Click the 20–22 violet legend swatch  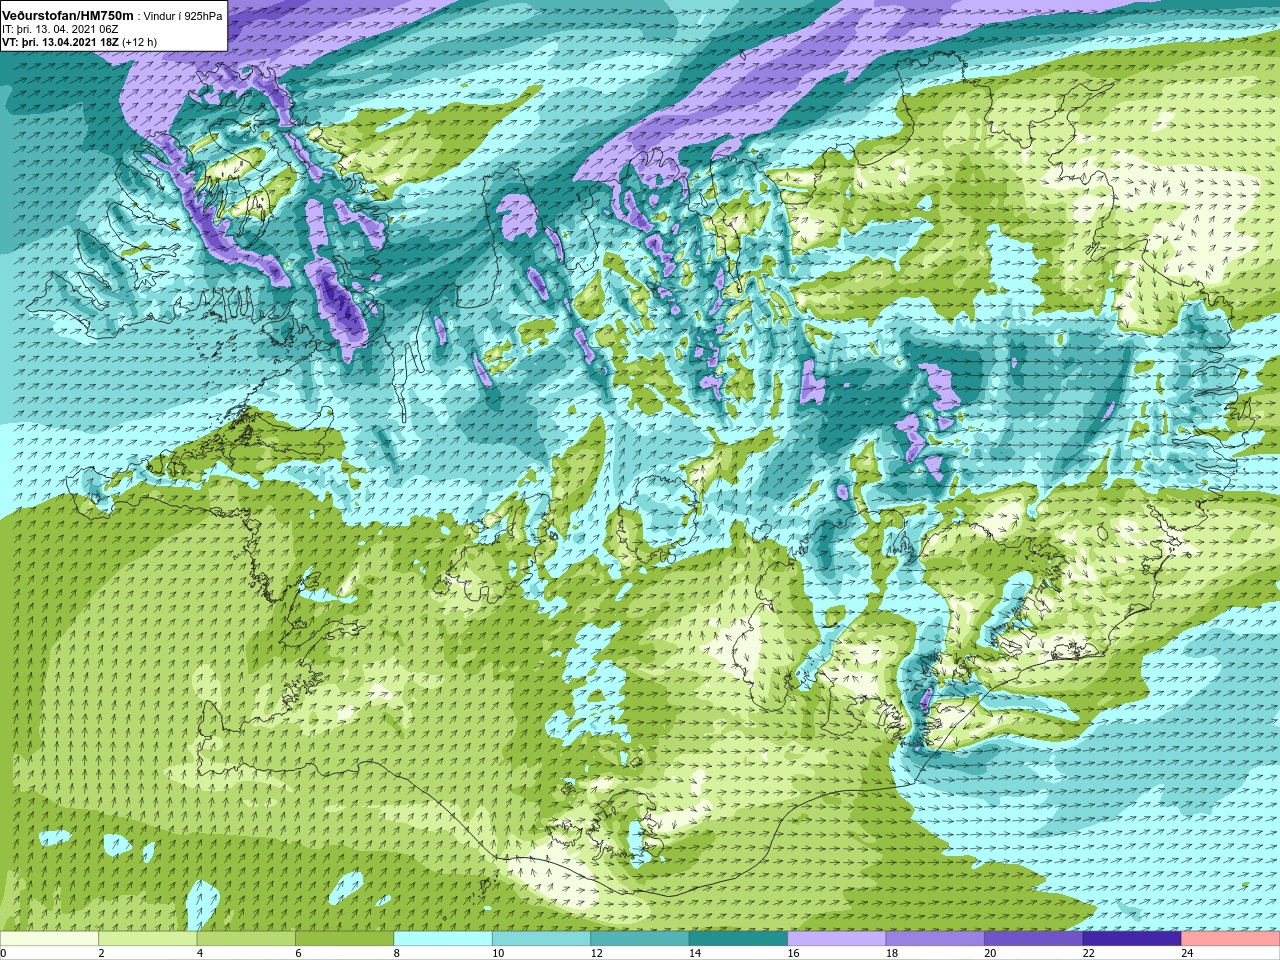(x=1034, y=939)
